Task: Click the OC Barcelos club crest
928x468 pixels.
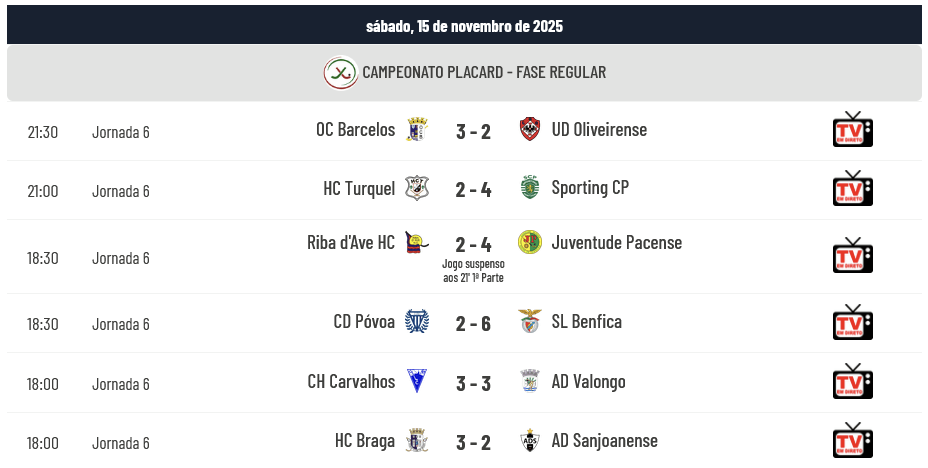Action: point(417,130)
